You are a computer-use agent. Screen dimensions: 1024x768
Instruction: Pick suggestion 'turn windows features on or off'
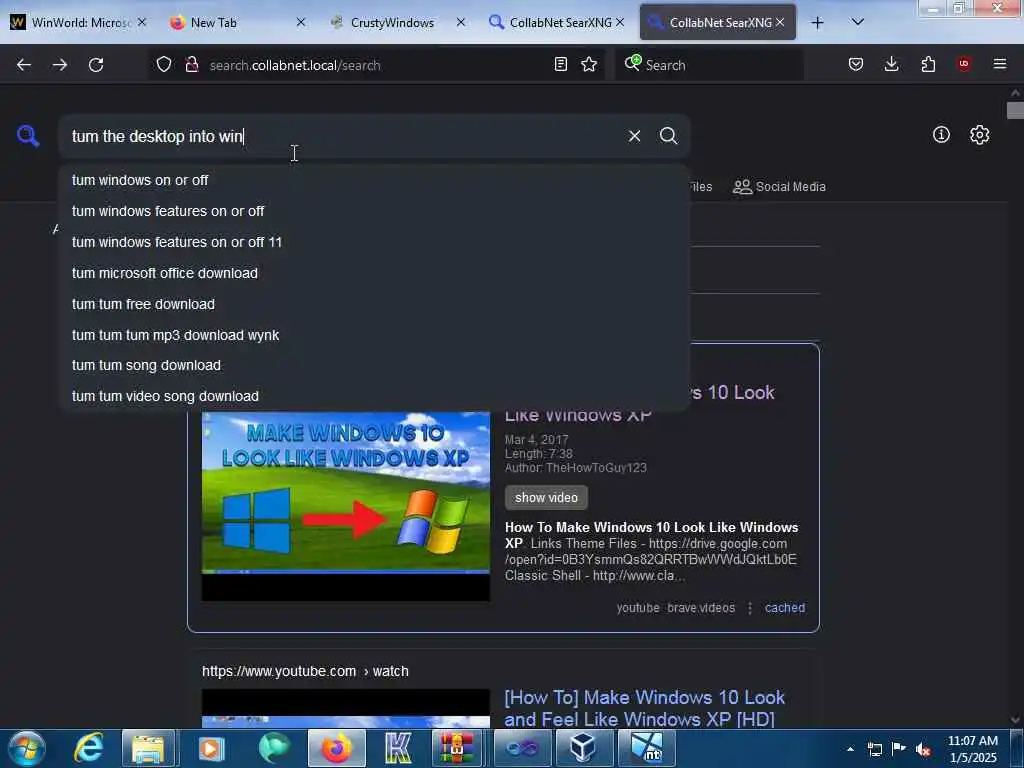(x=374, y=211)
